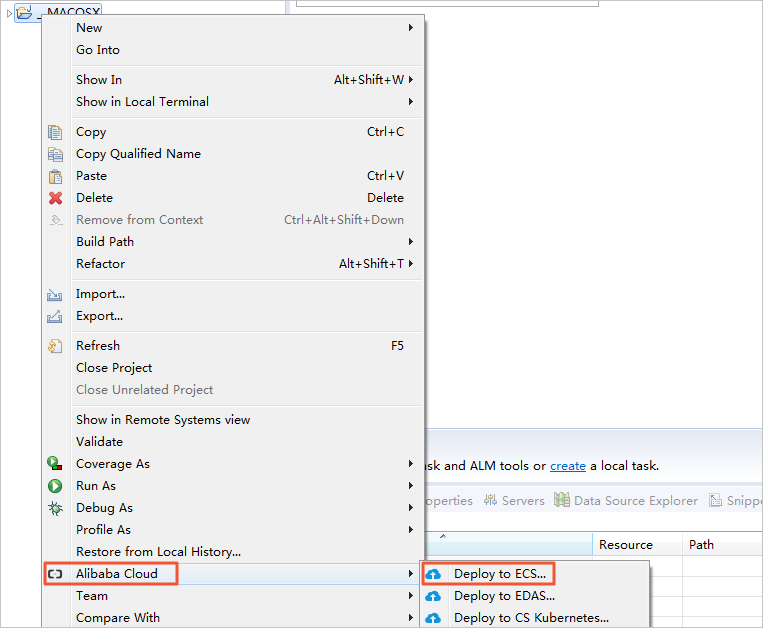Click the Refresh icon in menu
Screen dimensions: 763x628
pos(55,346)
